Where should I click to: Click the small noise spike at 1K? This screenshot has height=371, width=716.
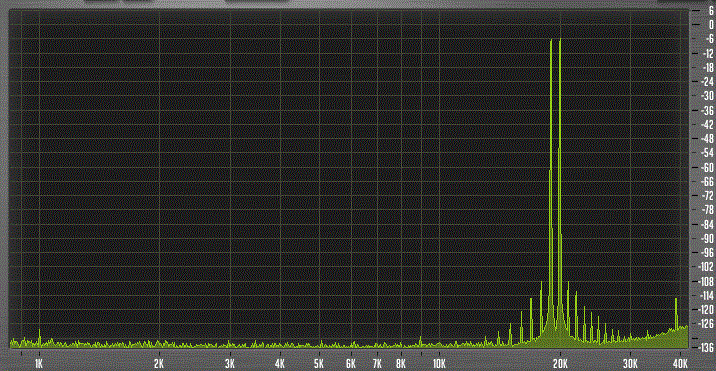pos(39,337)
